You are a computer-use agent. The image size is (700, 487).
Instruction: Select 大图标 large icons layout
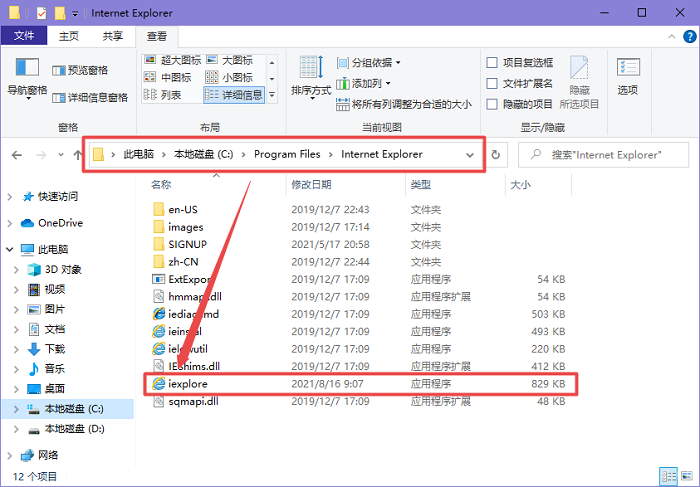click(x=230, y=60)
